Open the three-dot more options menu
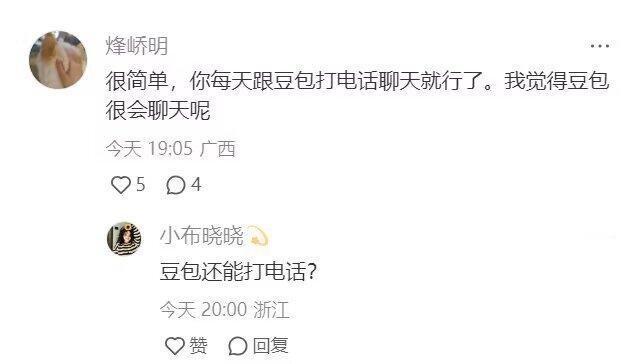Screen dimensions: 643x364 600,46
